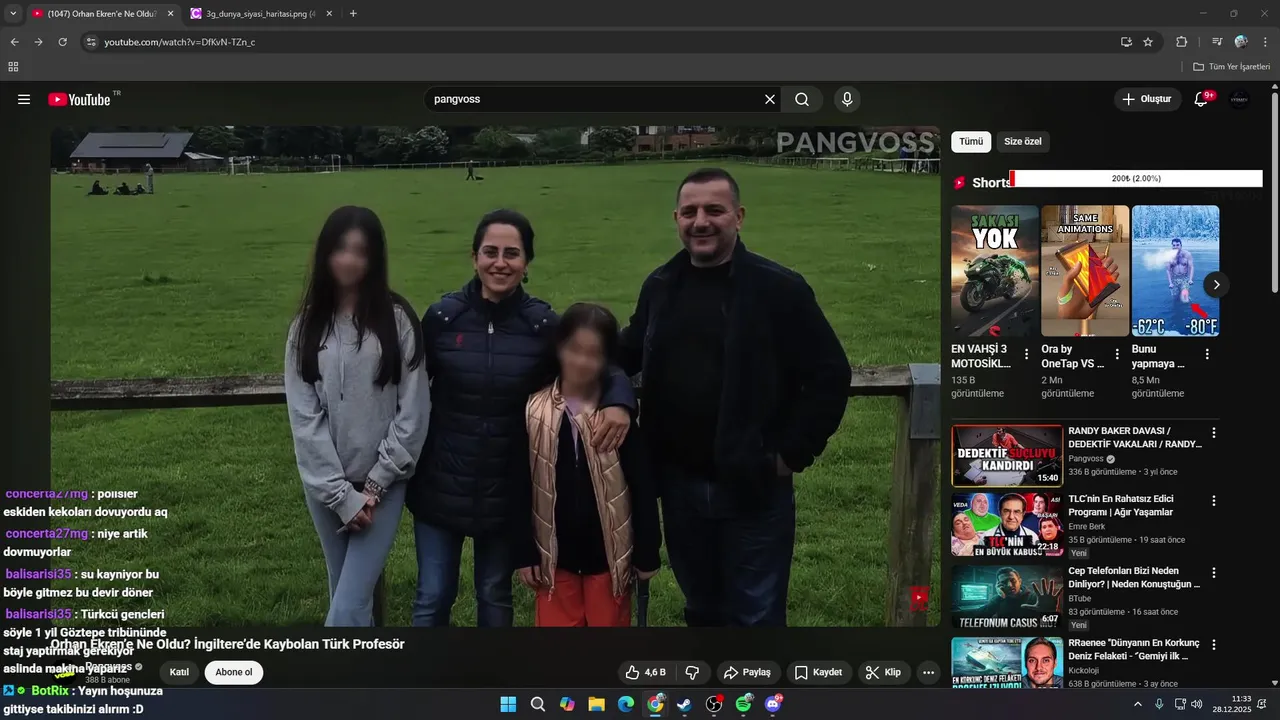Screen dimensions: 1280x720
Task: Click the Chrome address bar URL
Action: [x=180, y=42]
